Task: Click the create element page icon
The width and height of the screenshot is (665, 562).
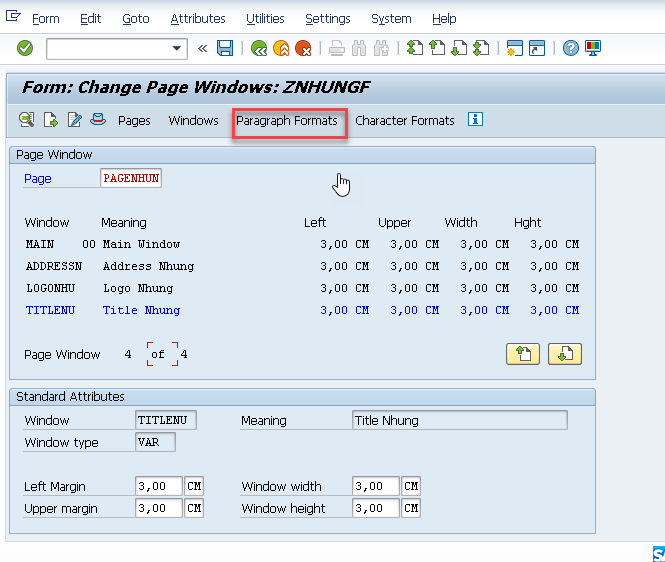Action: pos(50,120)
